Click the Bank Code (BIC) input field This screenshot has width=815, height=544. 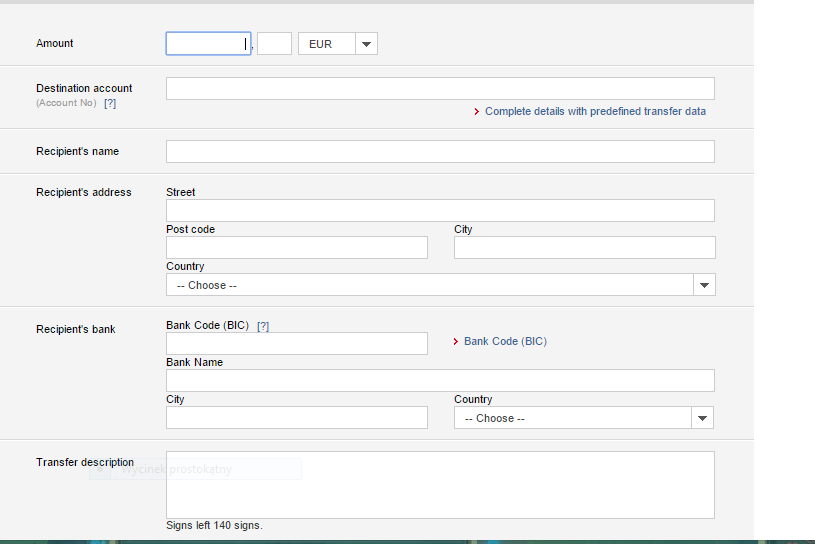pos(297,343)
